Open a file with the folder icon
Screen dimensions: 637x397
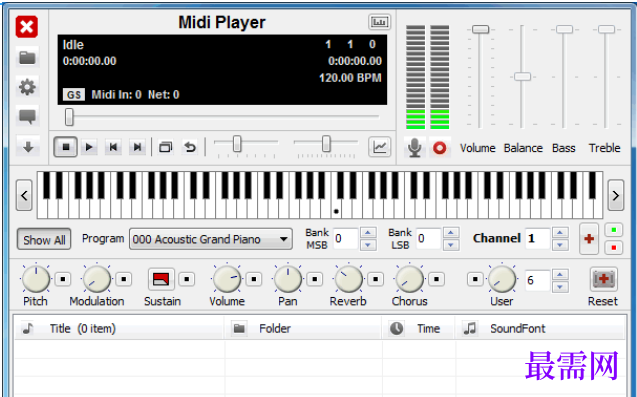click(27, 57)
